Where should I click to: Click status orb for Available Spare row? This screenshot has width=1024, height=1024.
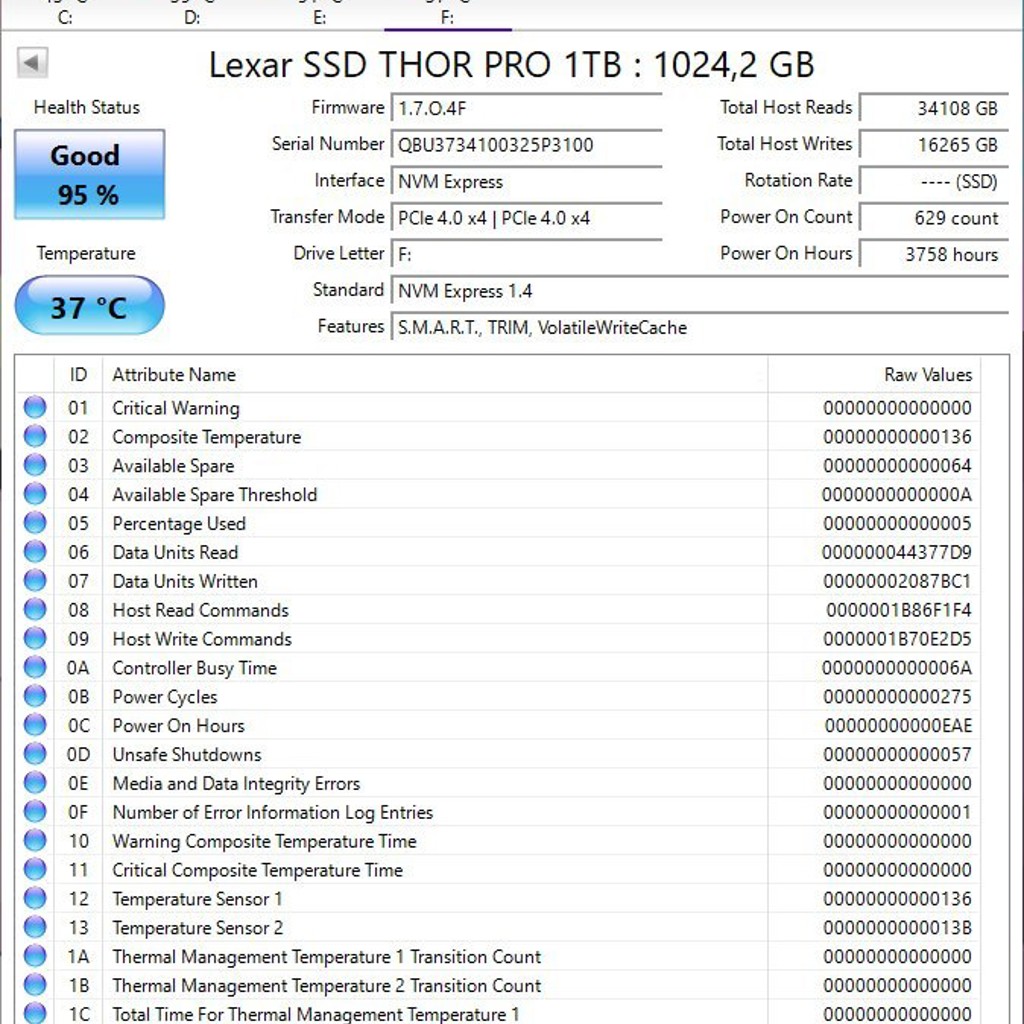[x=35, y=464]
